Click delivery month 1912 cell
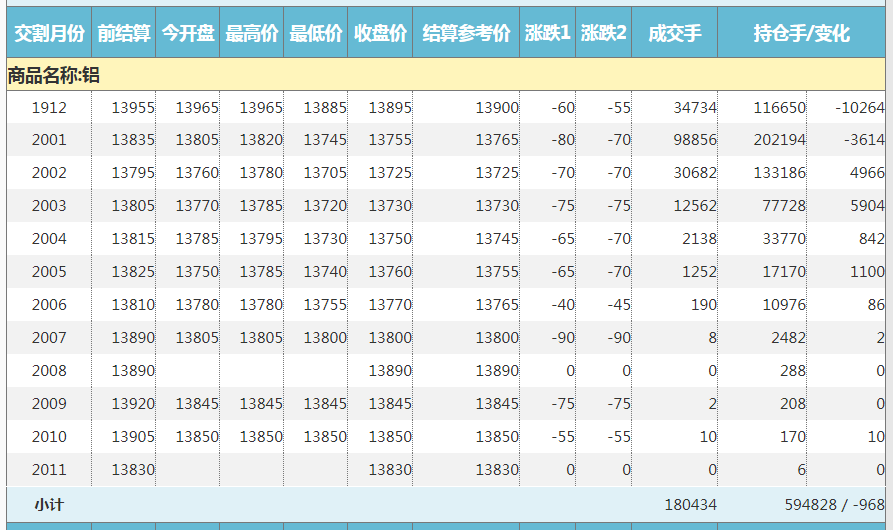The image size is (893, 530). (49, 108)
